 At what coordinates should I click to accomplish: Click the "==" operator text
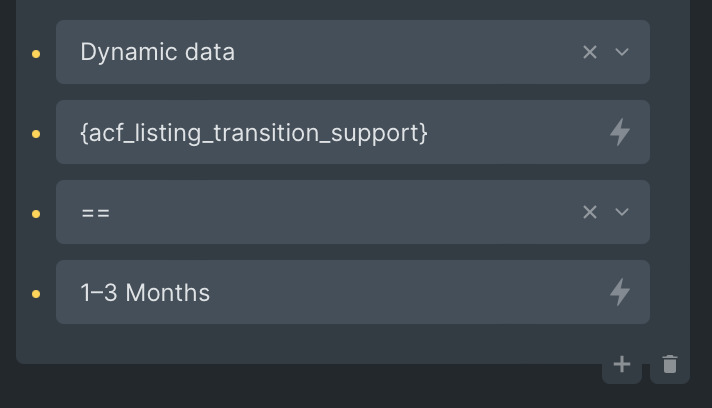point(95,212)
